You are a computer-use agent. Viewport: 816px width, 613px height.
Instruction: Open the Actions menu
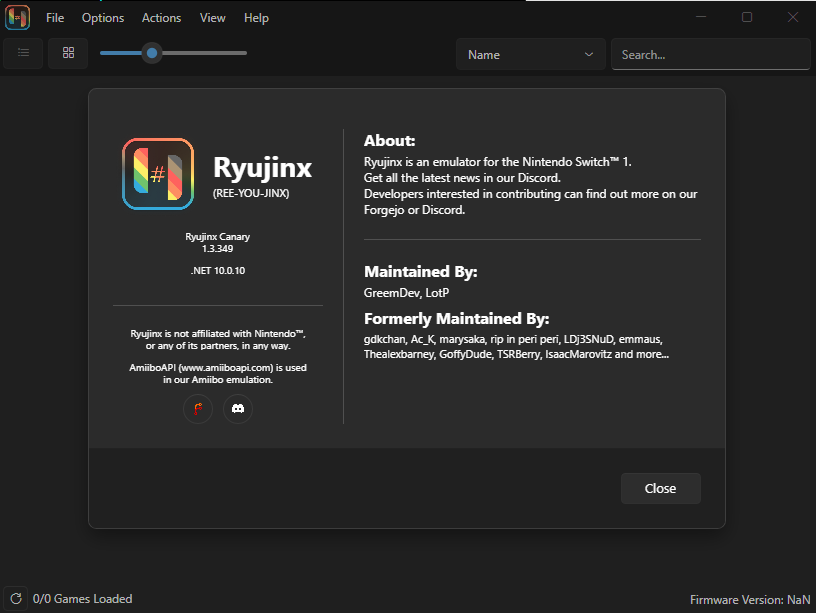coord(161,18)
